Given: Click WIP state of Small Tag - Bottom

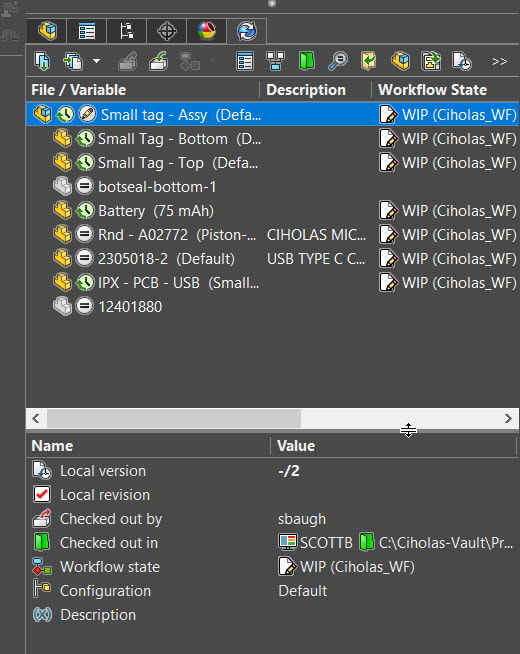Looking at the screenshot, I should pos(448,139).
